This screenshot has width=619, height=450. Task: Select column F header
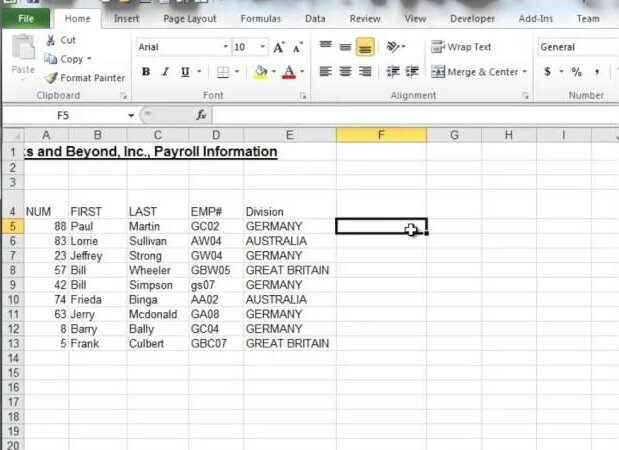(381, 135)
